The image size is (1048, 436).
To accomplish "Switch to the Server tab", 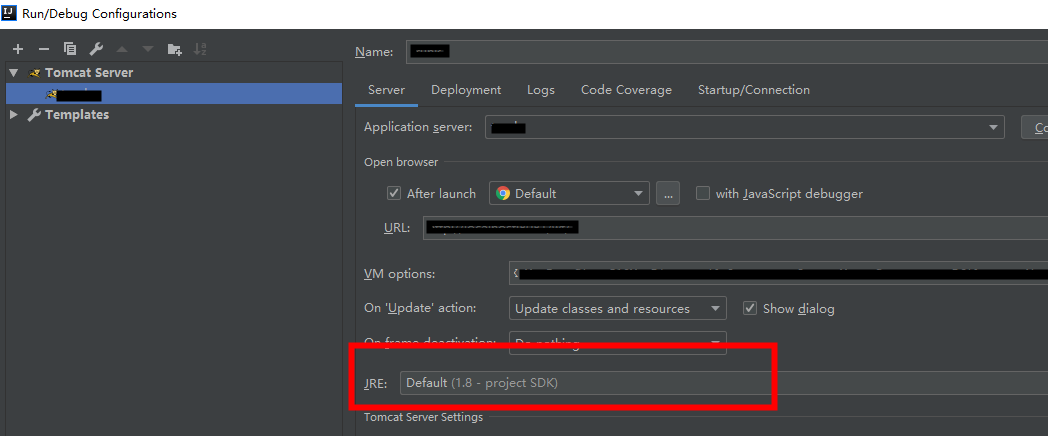I will coord(386,90).
